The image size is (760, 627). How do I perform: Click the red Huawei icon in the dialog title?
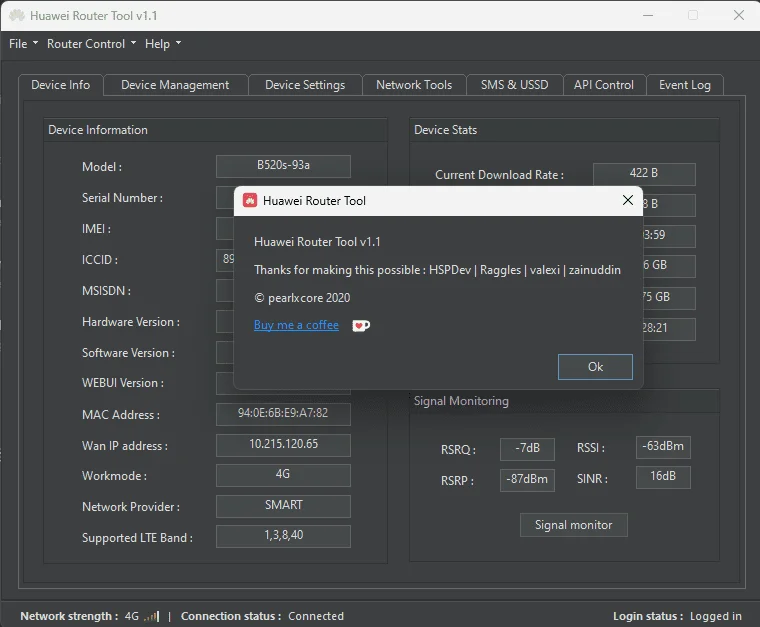250,201
